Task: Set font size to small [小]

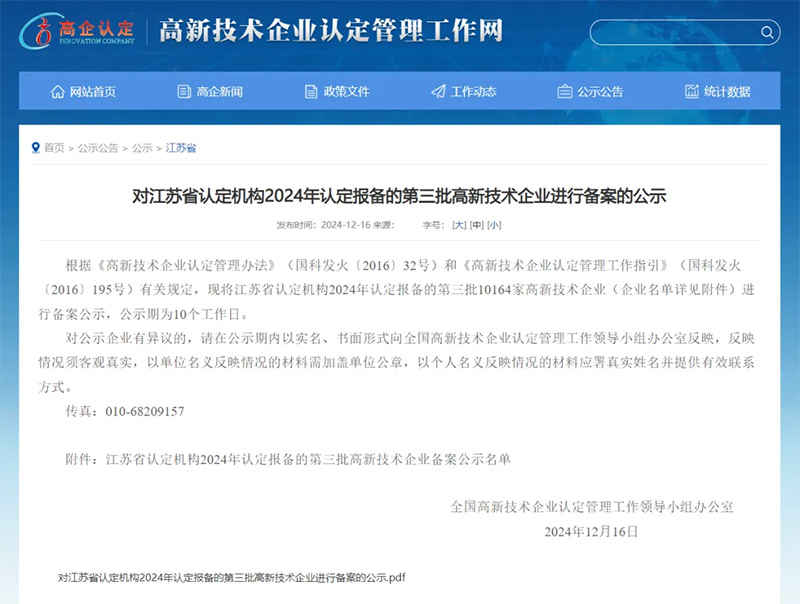Action: tap(494, 225)
